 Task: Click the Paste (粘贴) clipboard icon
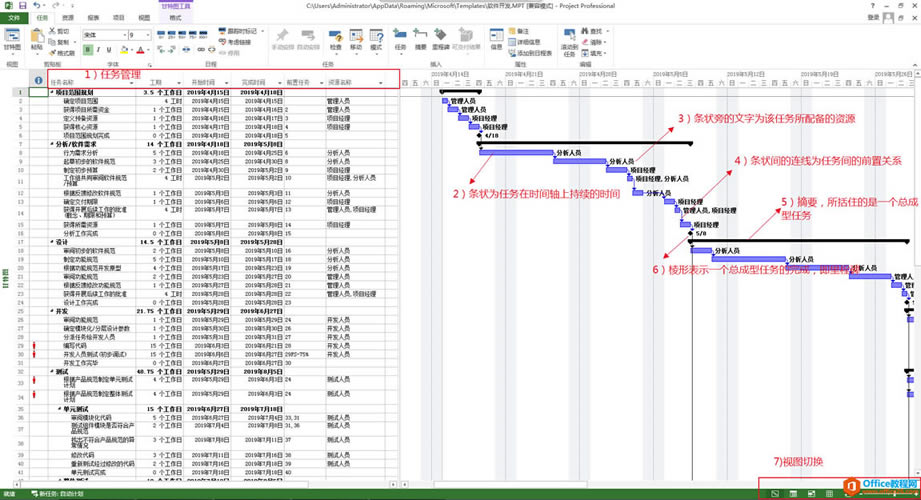[36, 39]
